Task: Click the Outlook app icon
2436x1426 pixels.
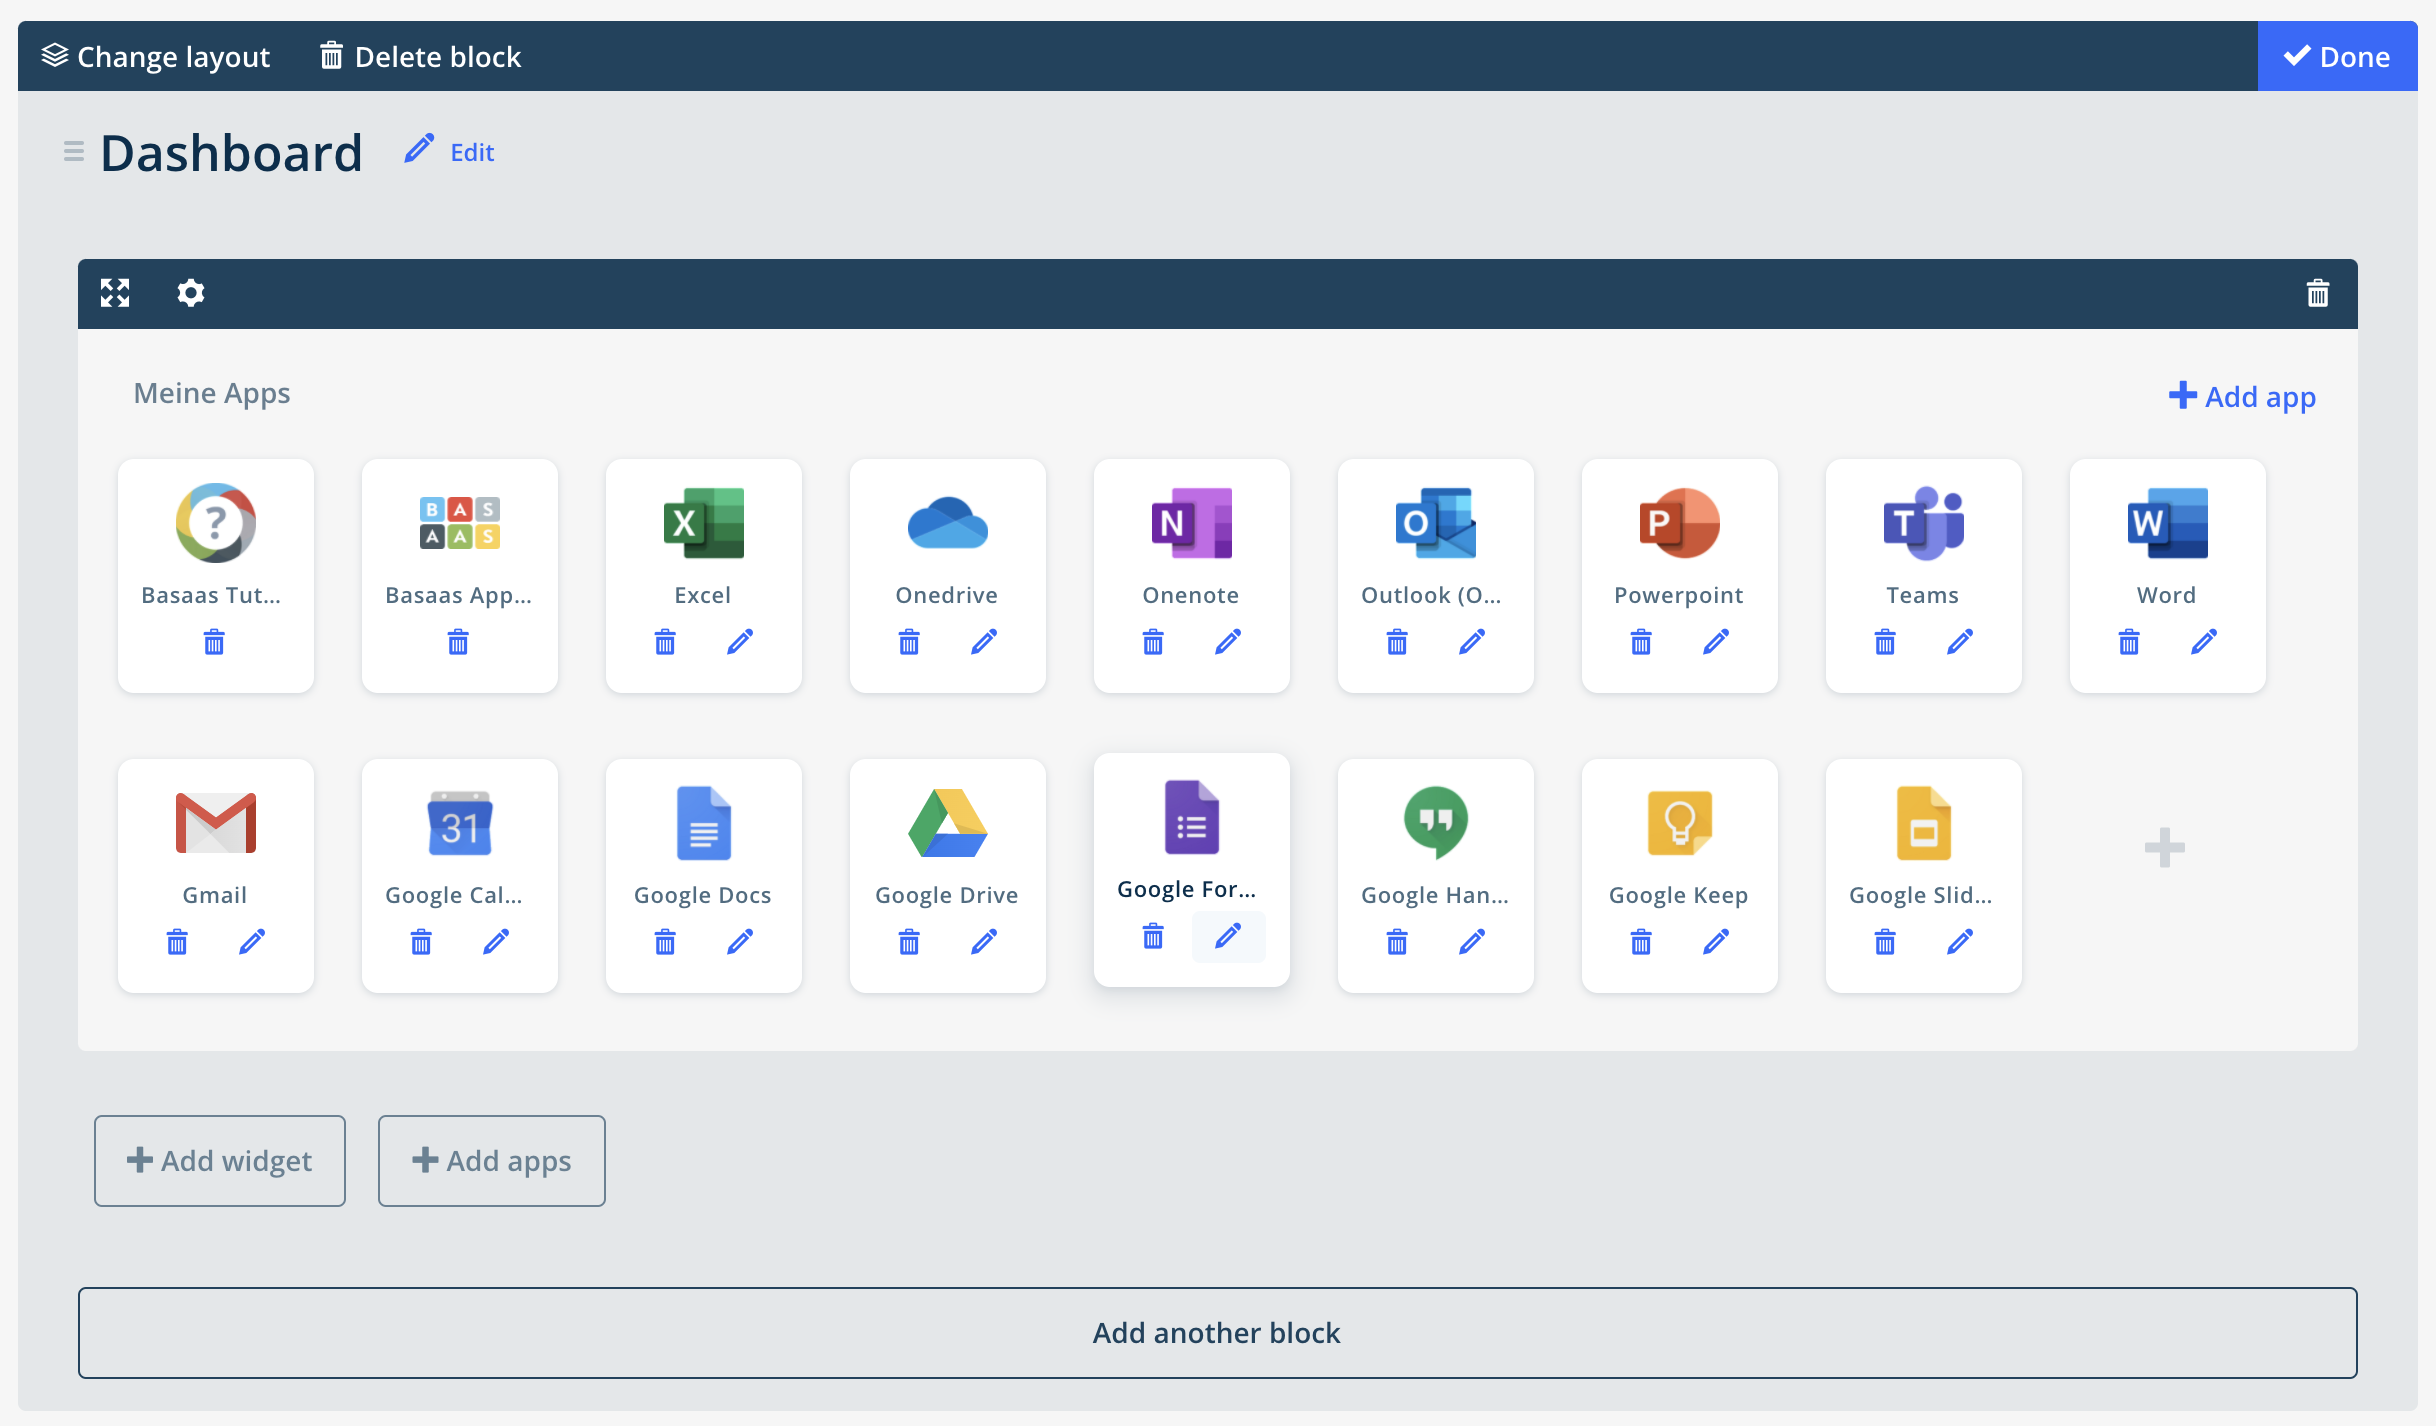Action: tap(1436, 523)
